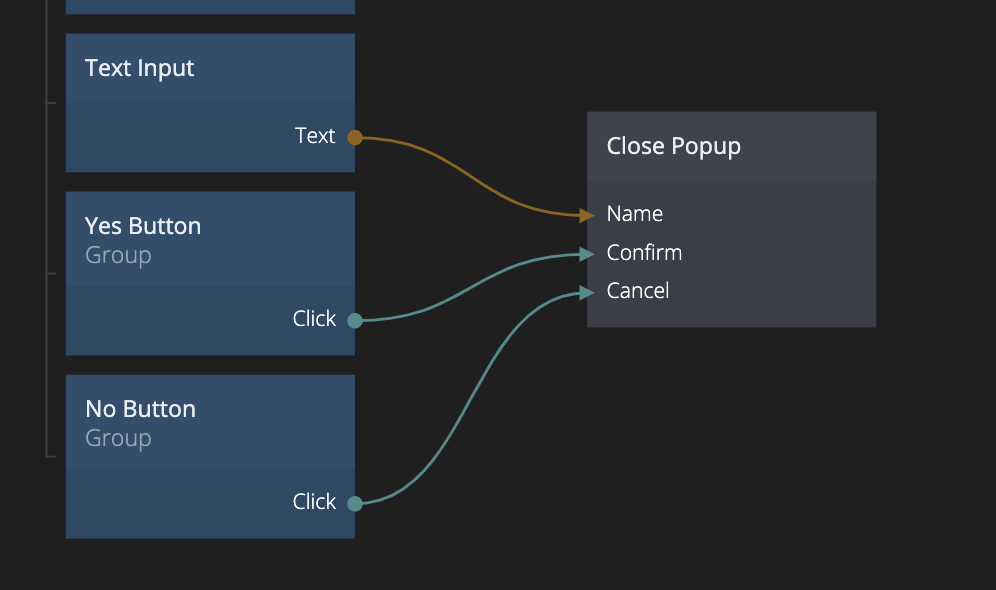The width and height of the screenshot is (996, 590).
Task: Select the teal wire leading into Confirm
Action: pos(470,287)
